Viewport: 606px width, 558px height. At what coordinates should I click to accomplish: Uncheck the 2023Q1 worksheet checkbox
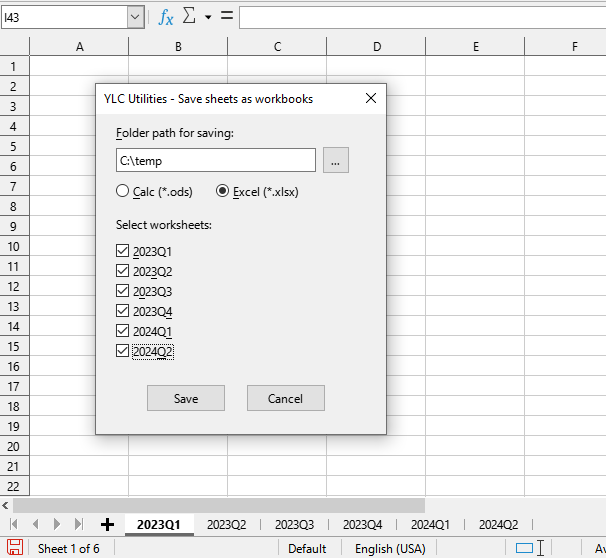point(123,251)
